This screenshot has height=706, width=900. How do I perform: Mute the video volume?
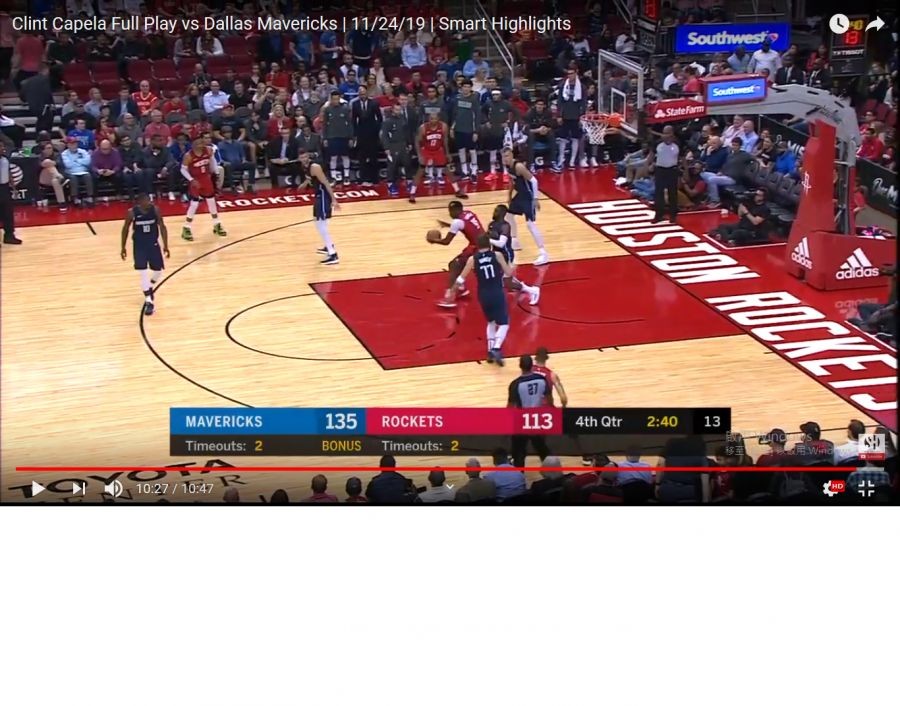tap(114, 488)
